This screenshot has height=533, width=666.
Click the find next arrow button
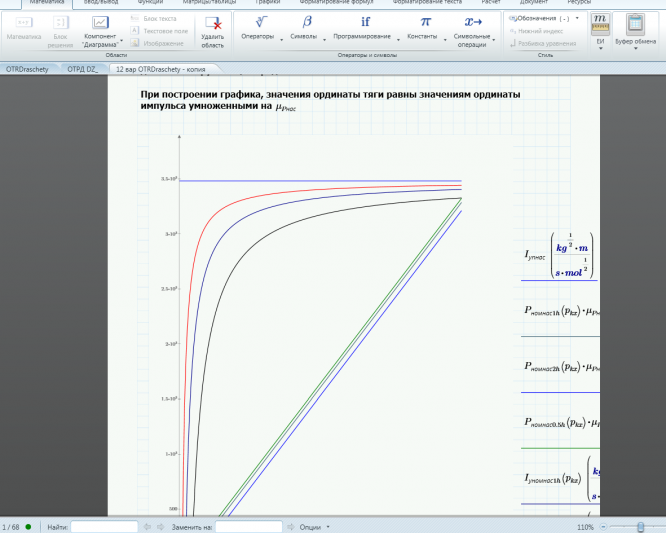pos(161,526)
